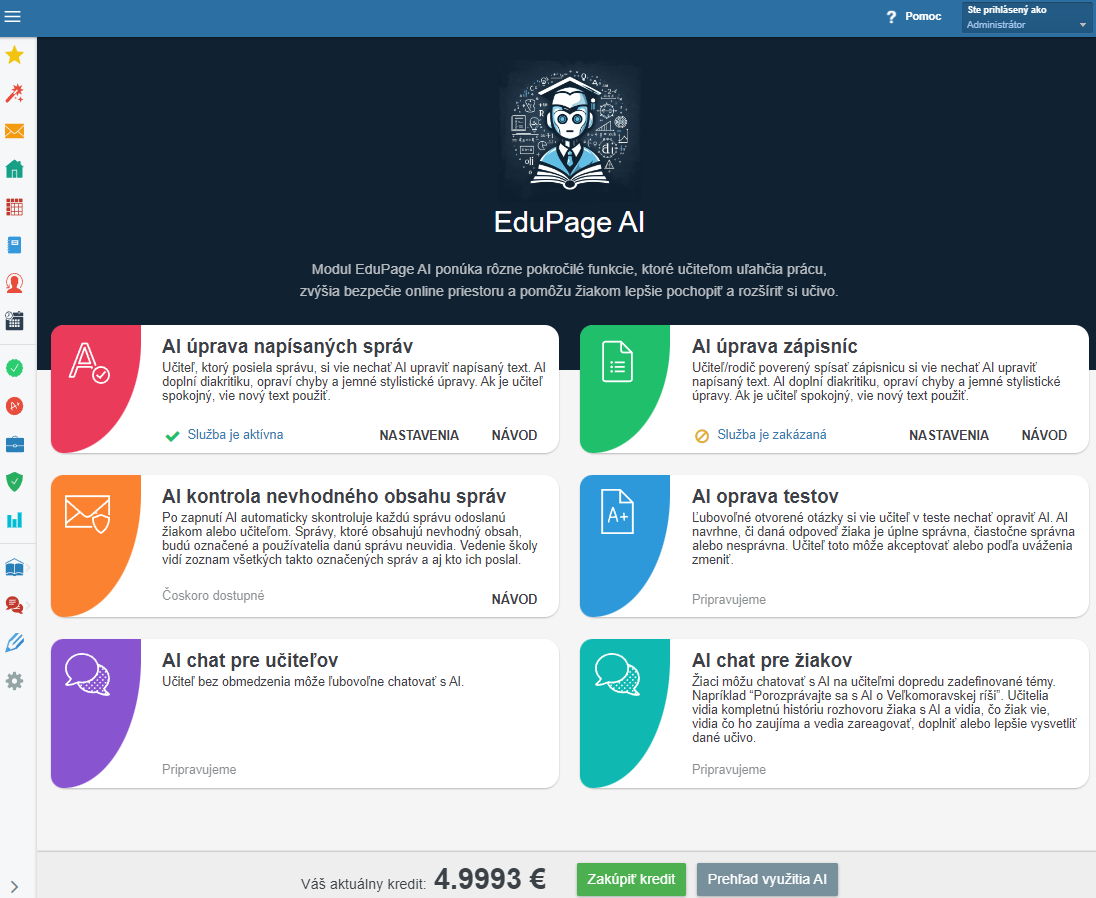Click the blue pen feather sidebar icon

[15, 642]
